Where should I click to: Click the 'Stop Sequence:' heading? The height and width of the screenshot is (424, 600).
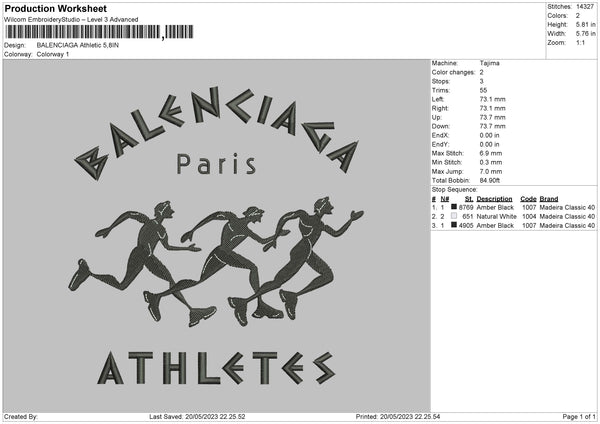pos(455,189)
